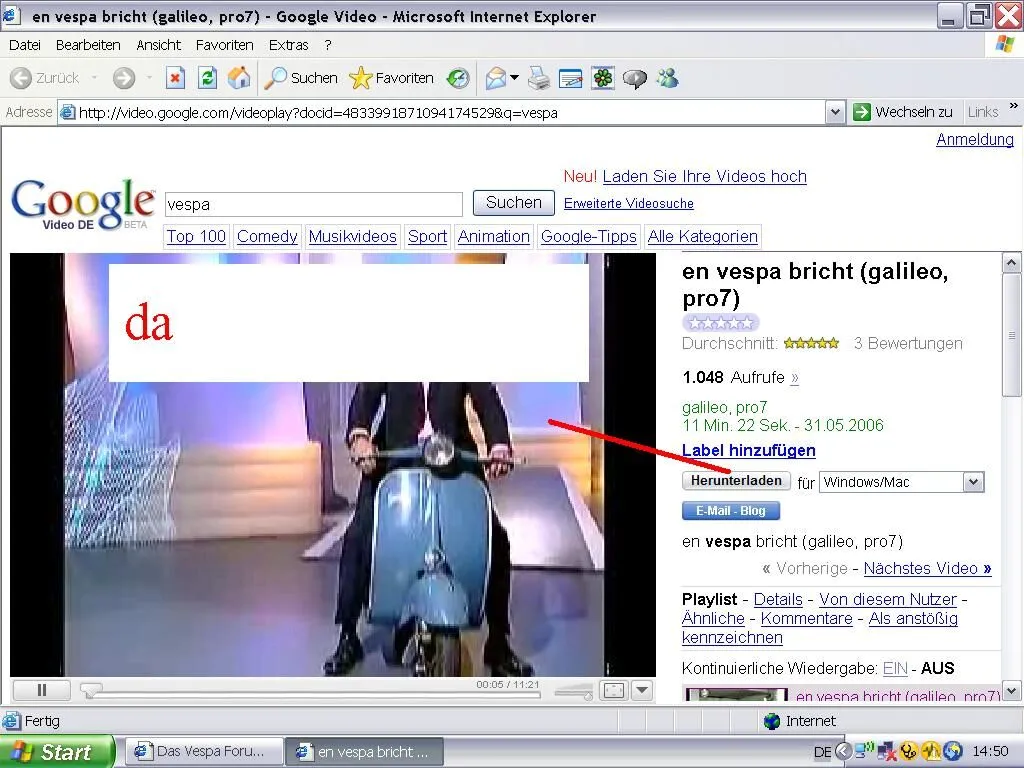Click the video seek slider handle
Screen dimensions: 1024x768
pyautogui.click(x=91, y=690)
